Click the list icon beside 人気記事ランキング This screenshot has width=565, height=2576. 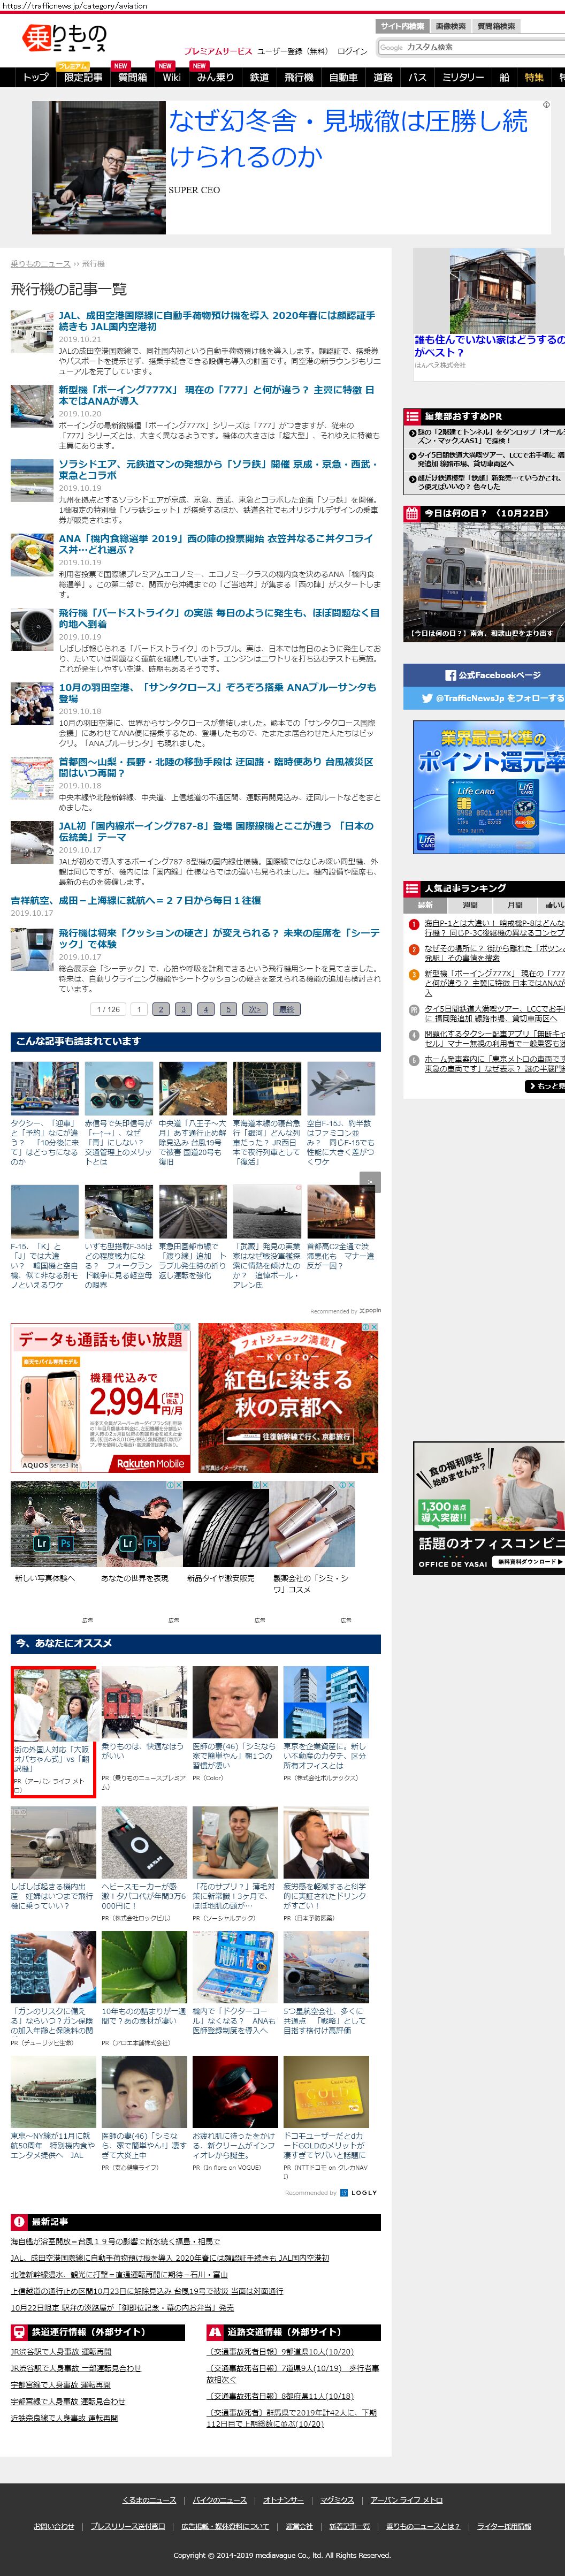coord(412,888)
